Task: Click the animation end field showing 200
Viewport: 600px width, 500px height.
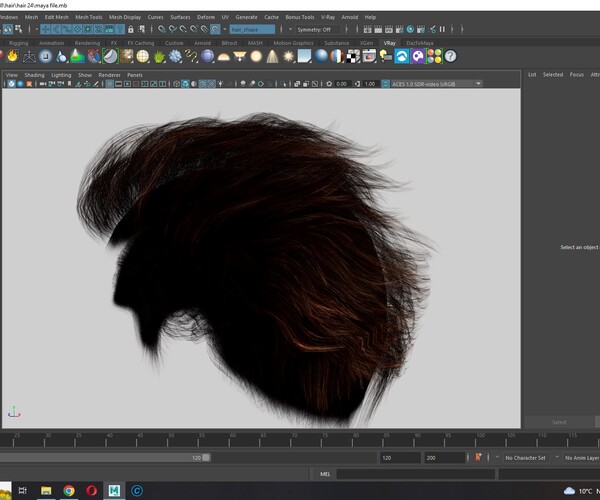Action: (444, 458)
